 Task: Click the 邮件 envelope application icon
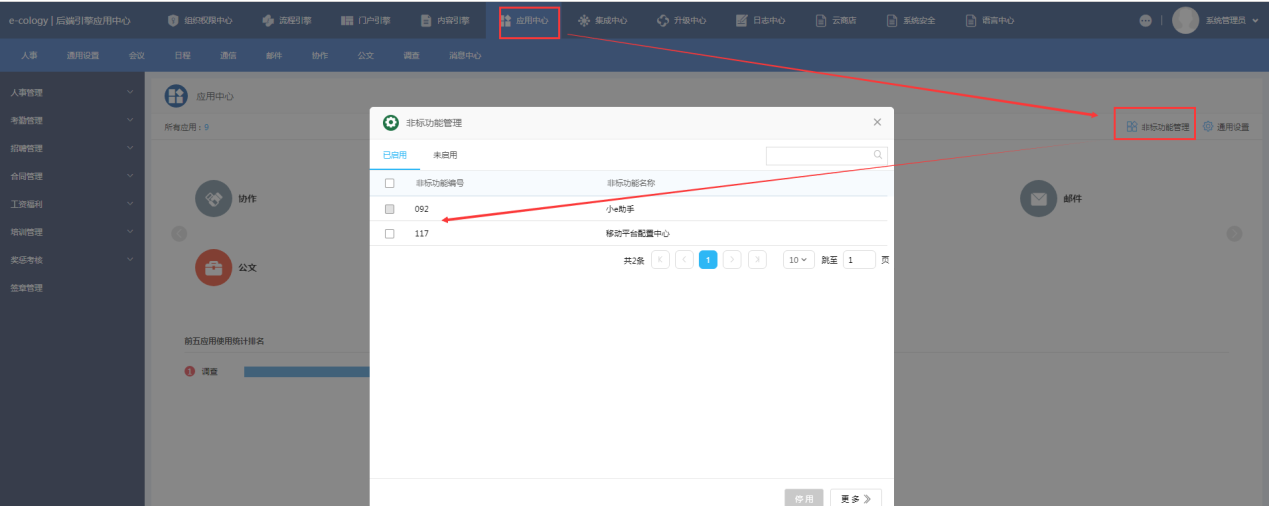[1038, 198]
